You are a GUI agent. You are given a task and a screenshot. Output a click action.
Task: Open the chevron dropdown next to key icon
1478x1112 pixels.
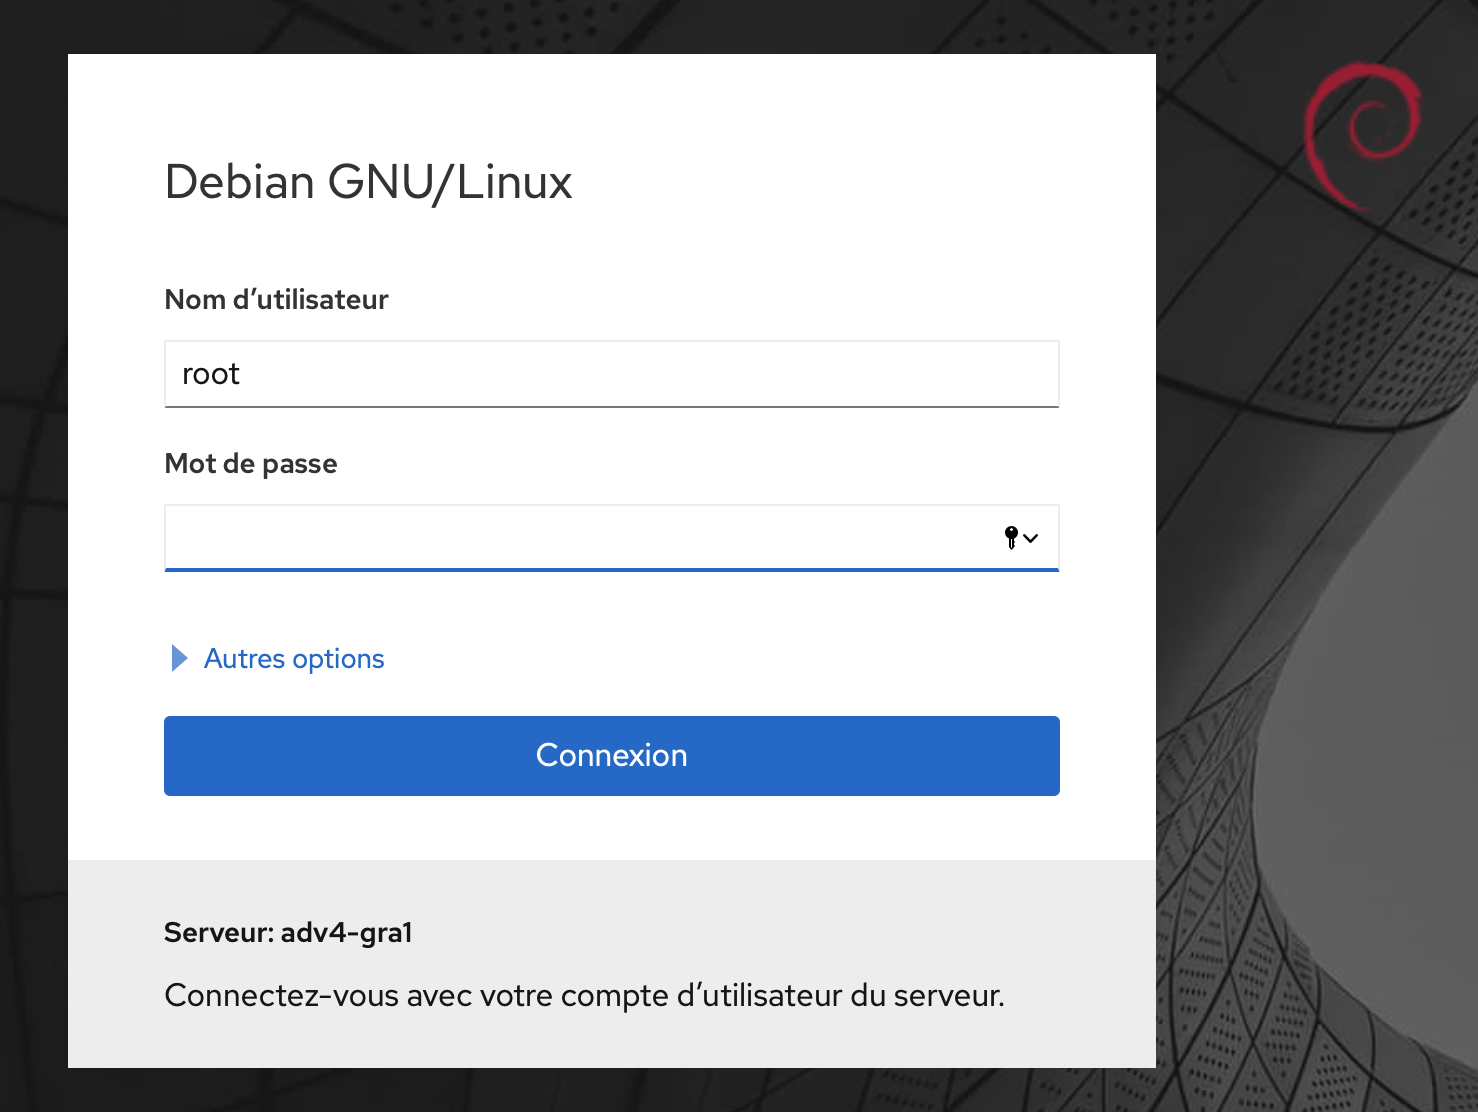[x=1031, y=538]
